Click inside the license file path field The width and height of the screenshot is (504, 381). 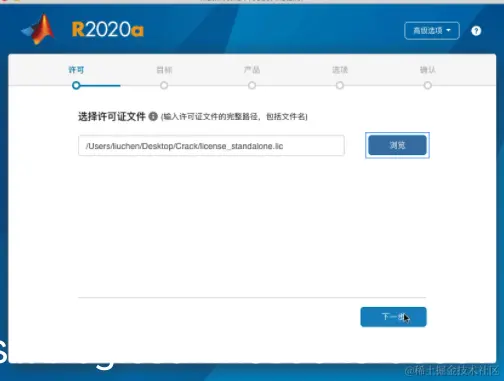click(x=211, y=146)
